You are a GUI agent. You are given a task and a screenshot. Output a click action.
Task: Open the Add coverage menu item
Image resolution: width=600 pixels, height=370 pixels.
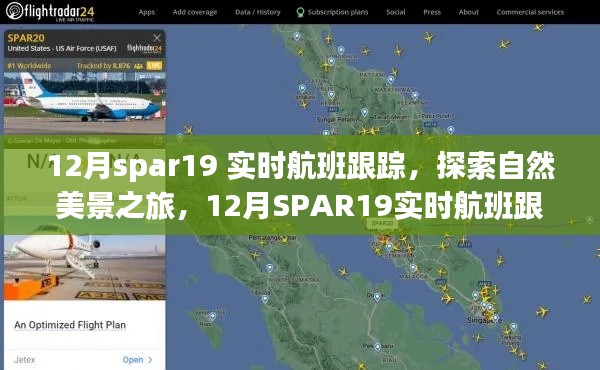(x=194, y=12)
